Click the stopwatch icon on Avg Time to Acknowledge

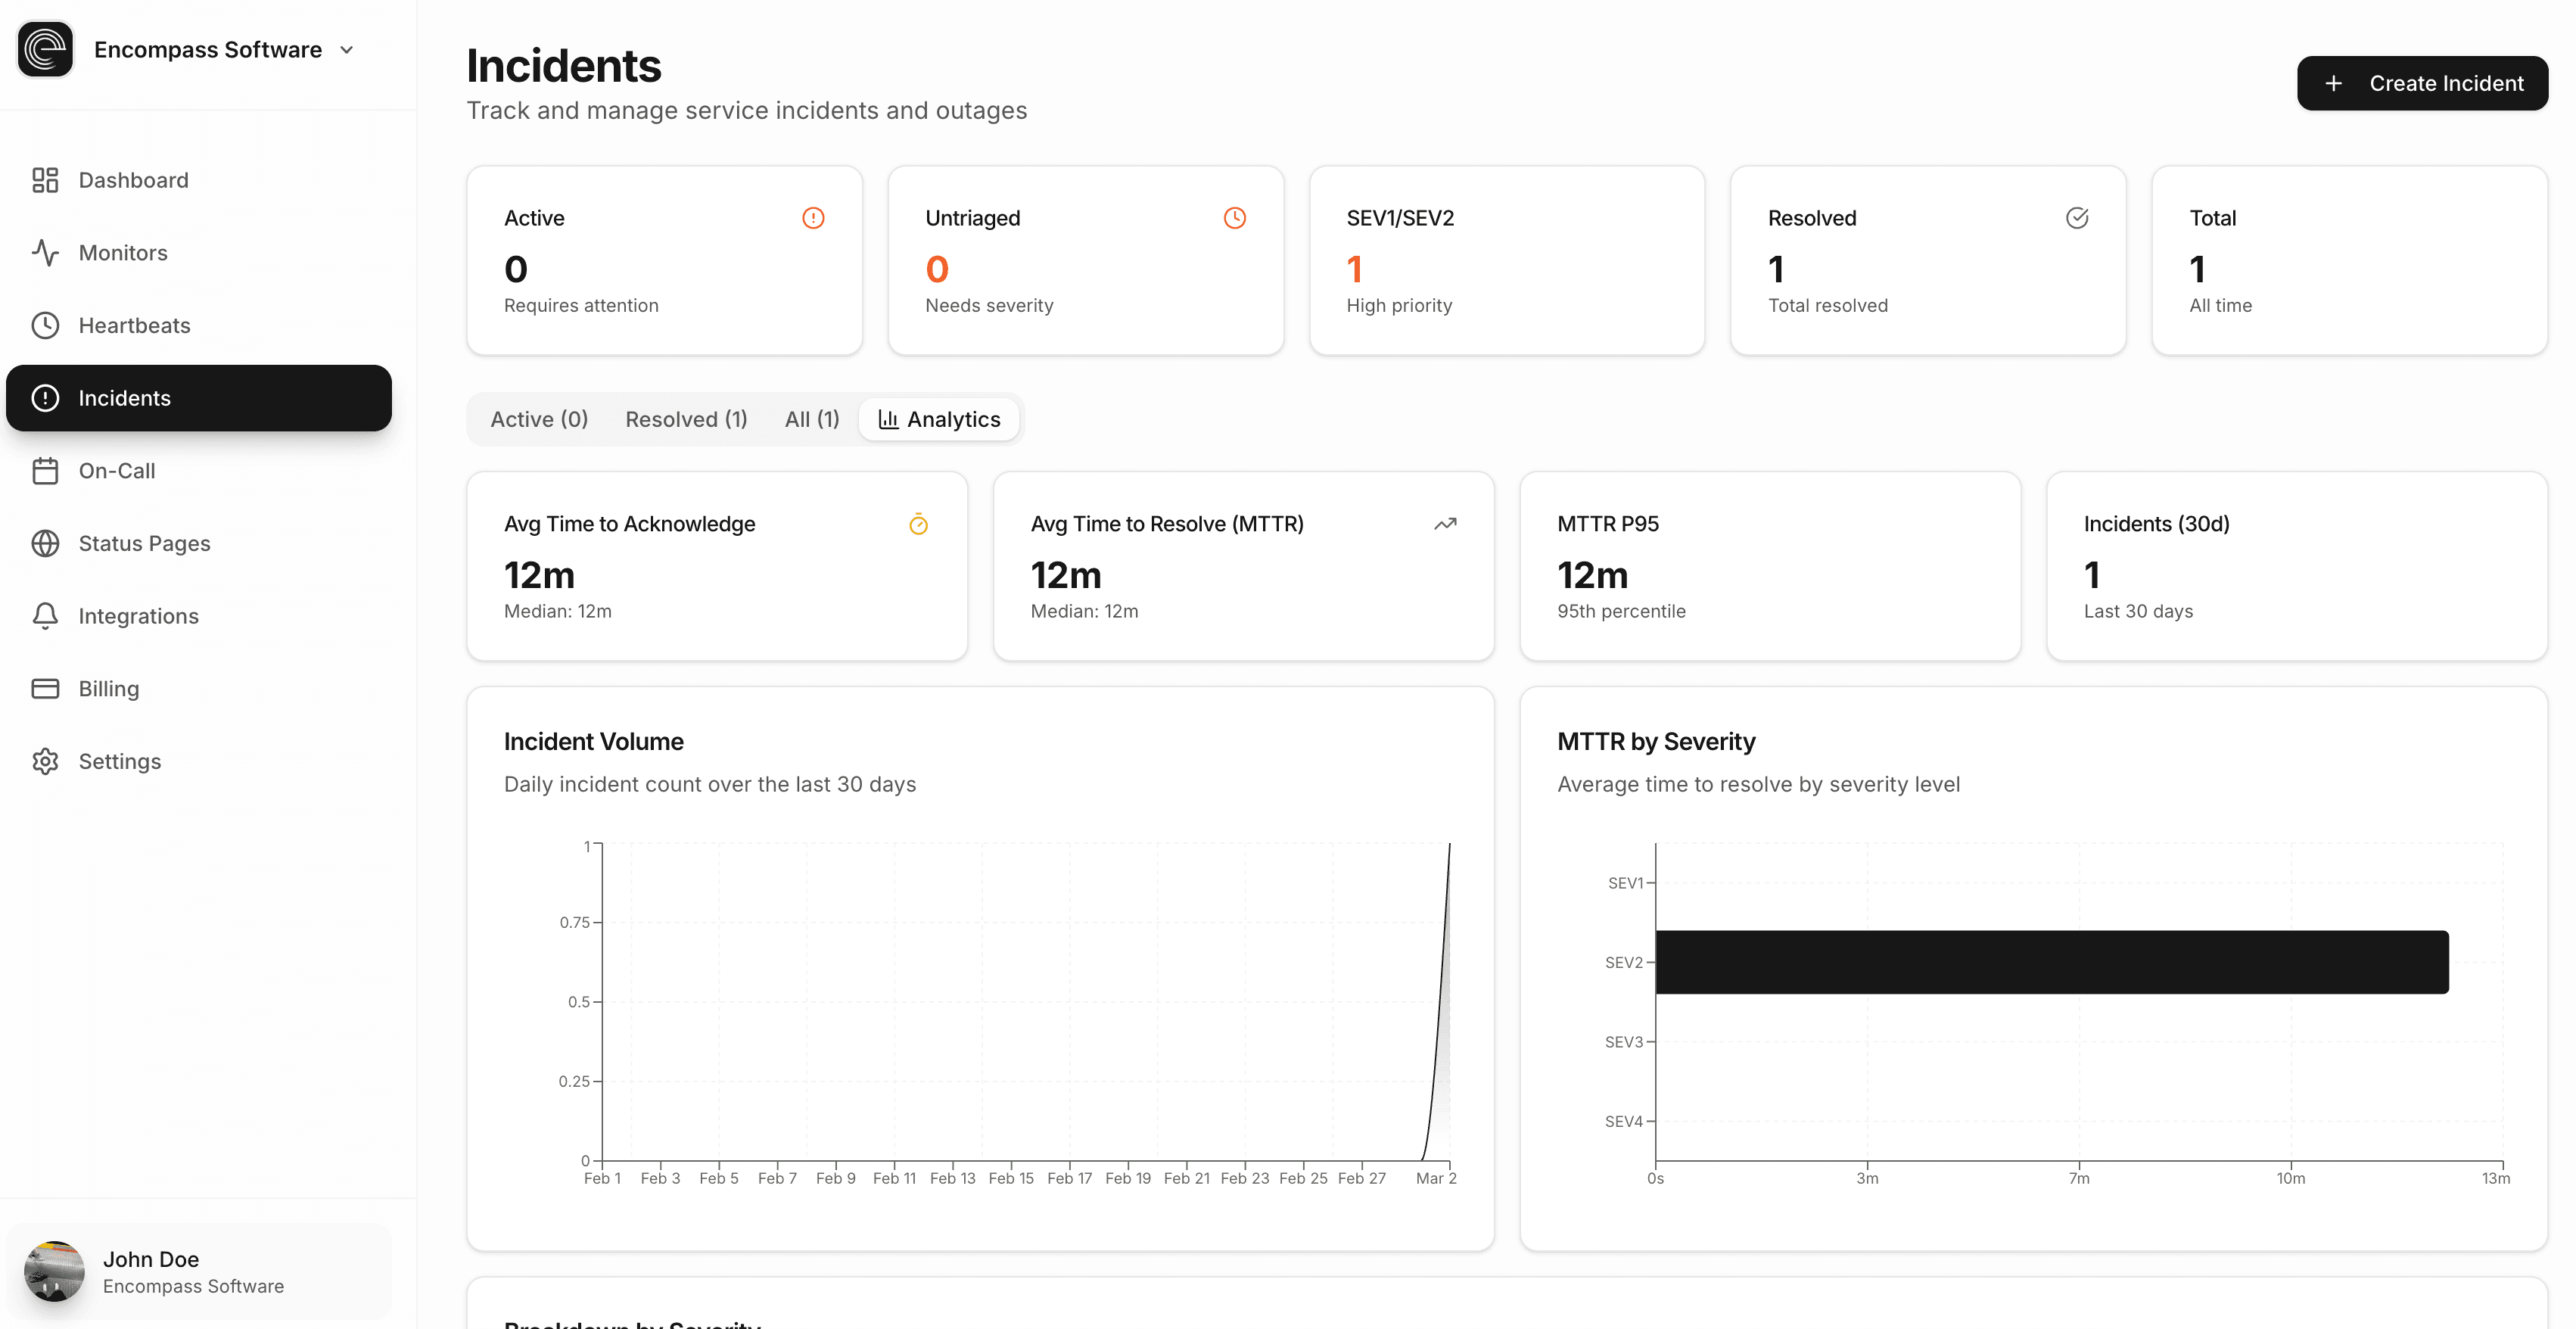coord(918,524)
